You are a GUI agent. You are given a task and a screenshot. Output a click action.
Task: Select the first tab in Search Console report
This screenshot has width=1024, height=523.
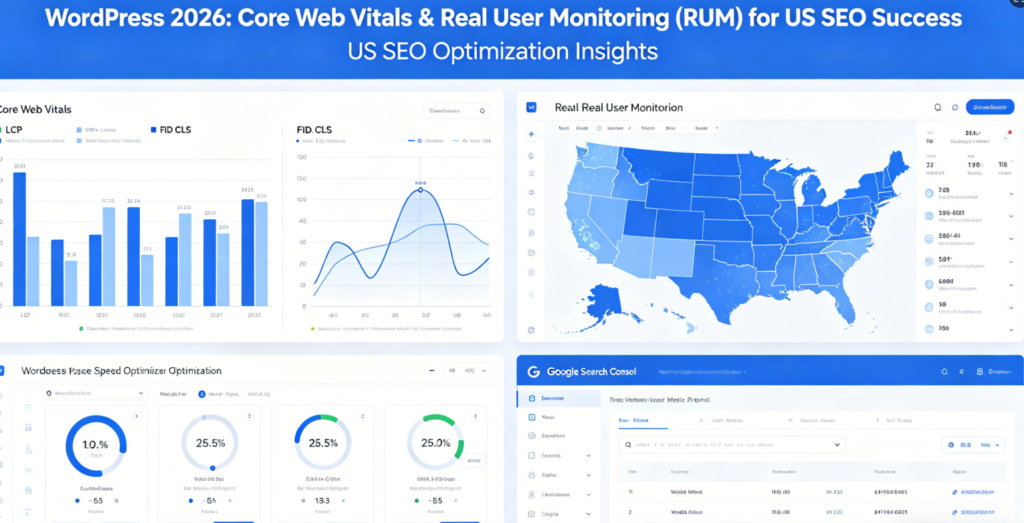pos(636,421)
